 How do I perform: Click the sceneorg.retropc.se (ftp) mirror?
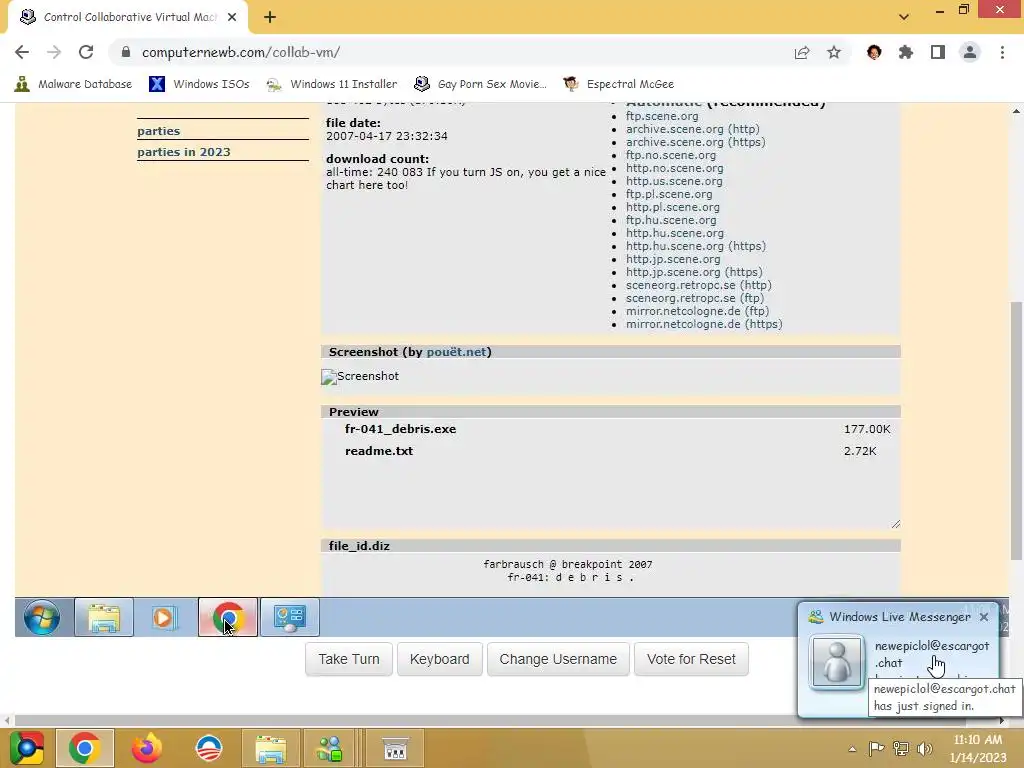[695, 298]
